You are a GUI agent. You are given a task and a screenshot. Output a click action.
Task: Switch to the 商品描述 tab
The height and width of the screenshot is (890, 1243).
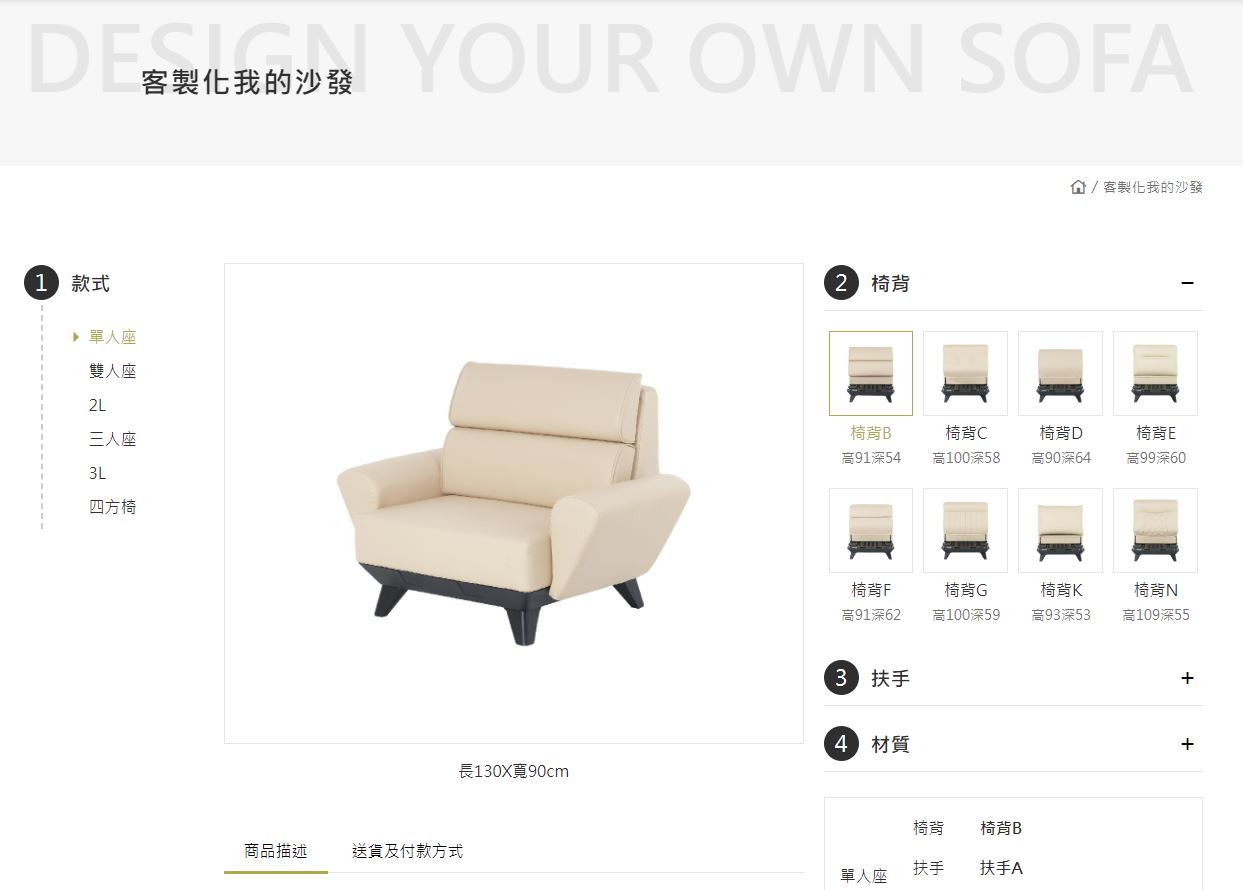click(276, 851)
